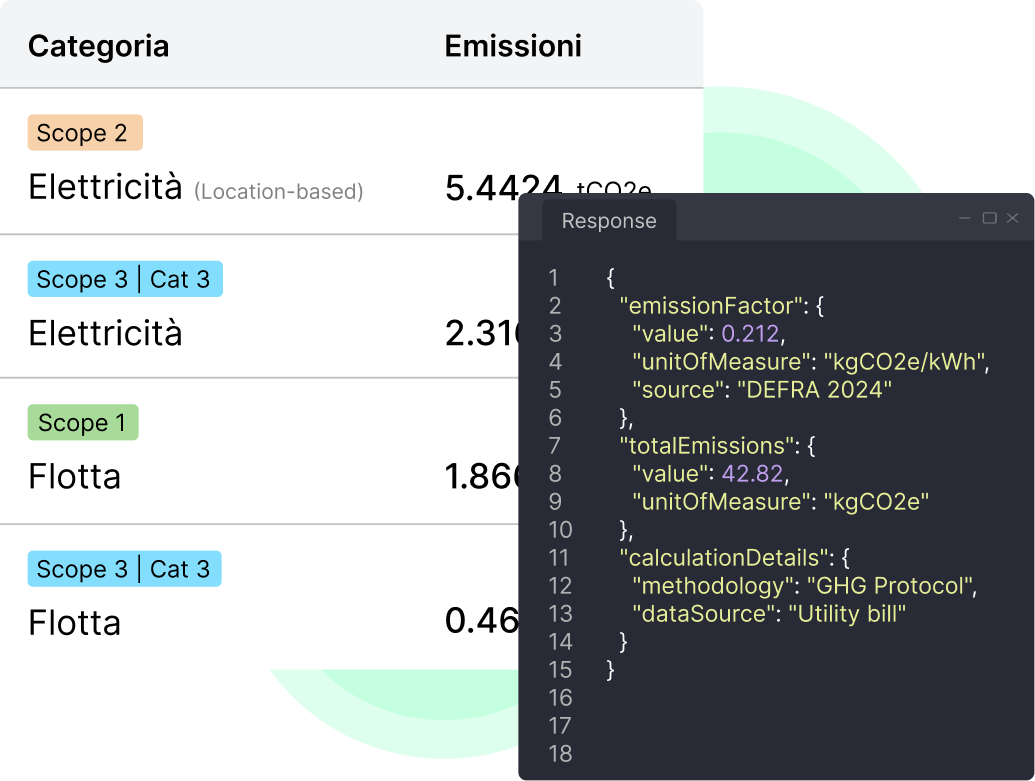Click the maximize icon on the Response window
1035x781 pixels.
point(989,218)
